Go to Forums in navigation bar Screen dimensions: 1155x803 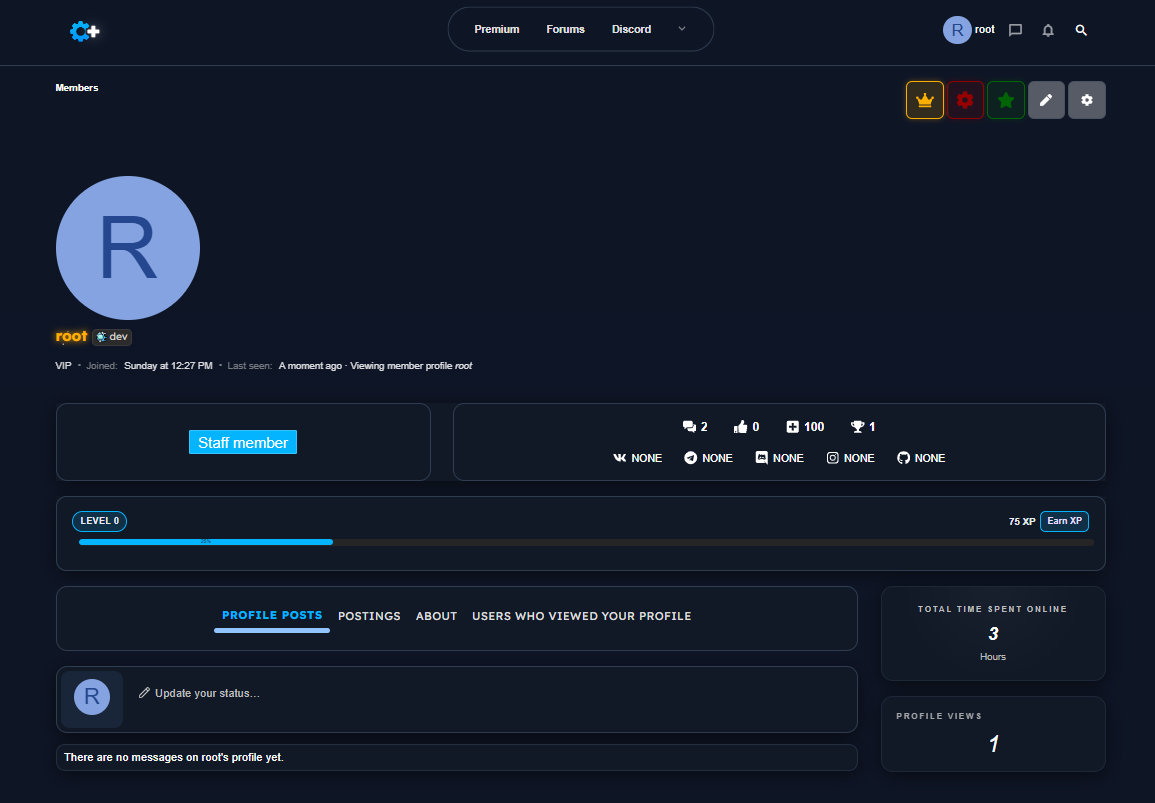(x=565, y=29)
